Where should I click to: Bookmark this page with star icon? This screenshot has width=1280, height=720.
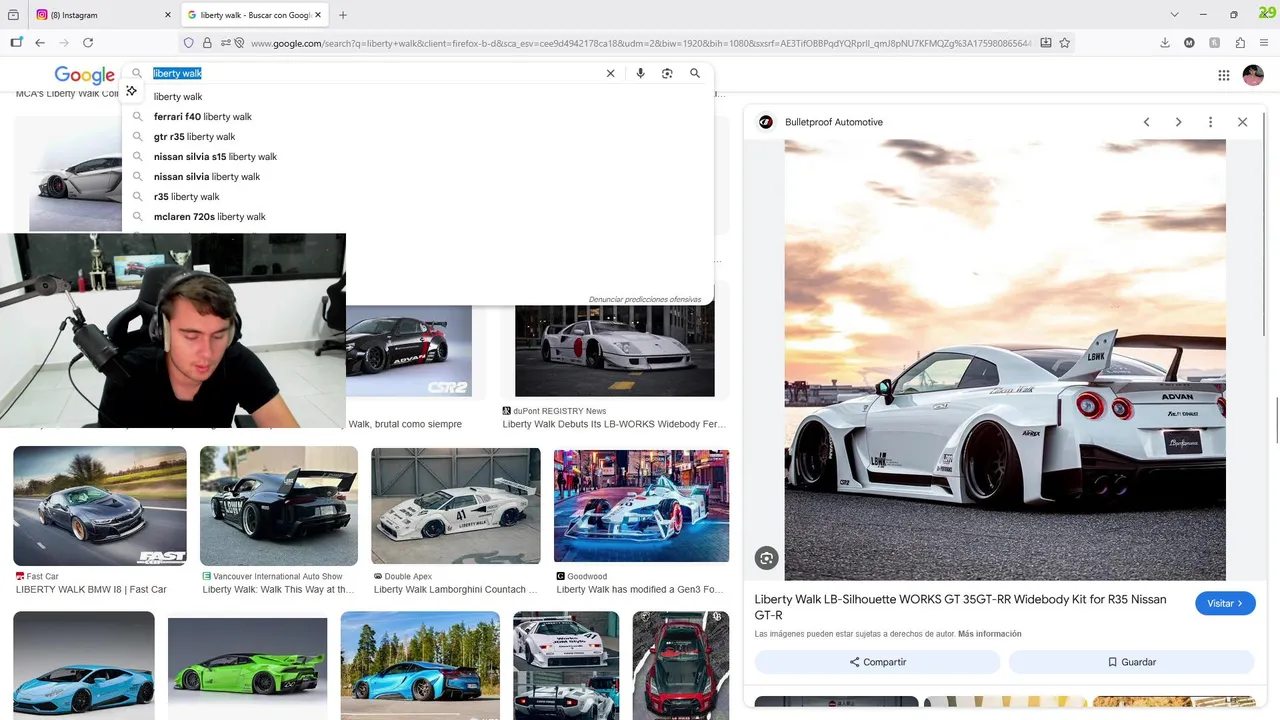(1065, 43)
